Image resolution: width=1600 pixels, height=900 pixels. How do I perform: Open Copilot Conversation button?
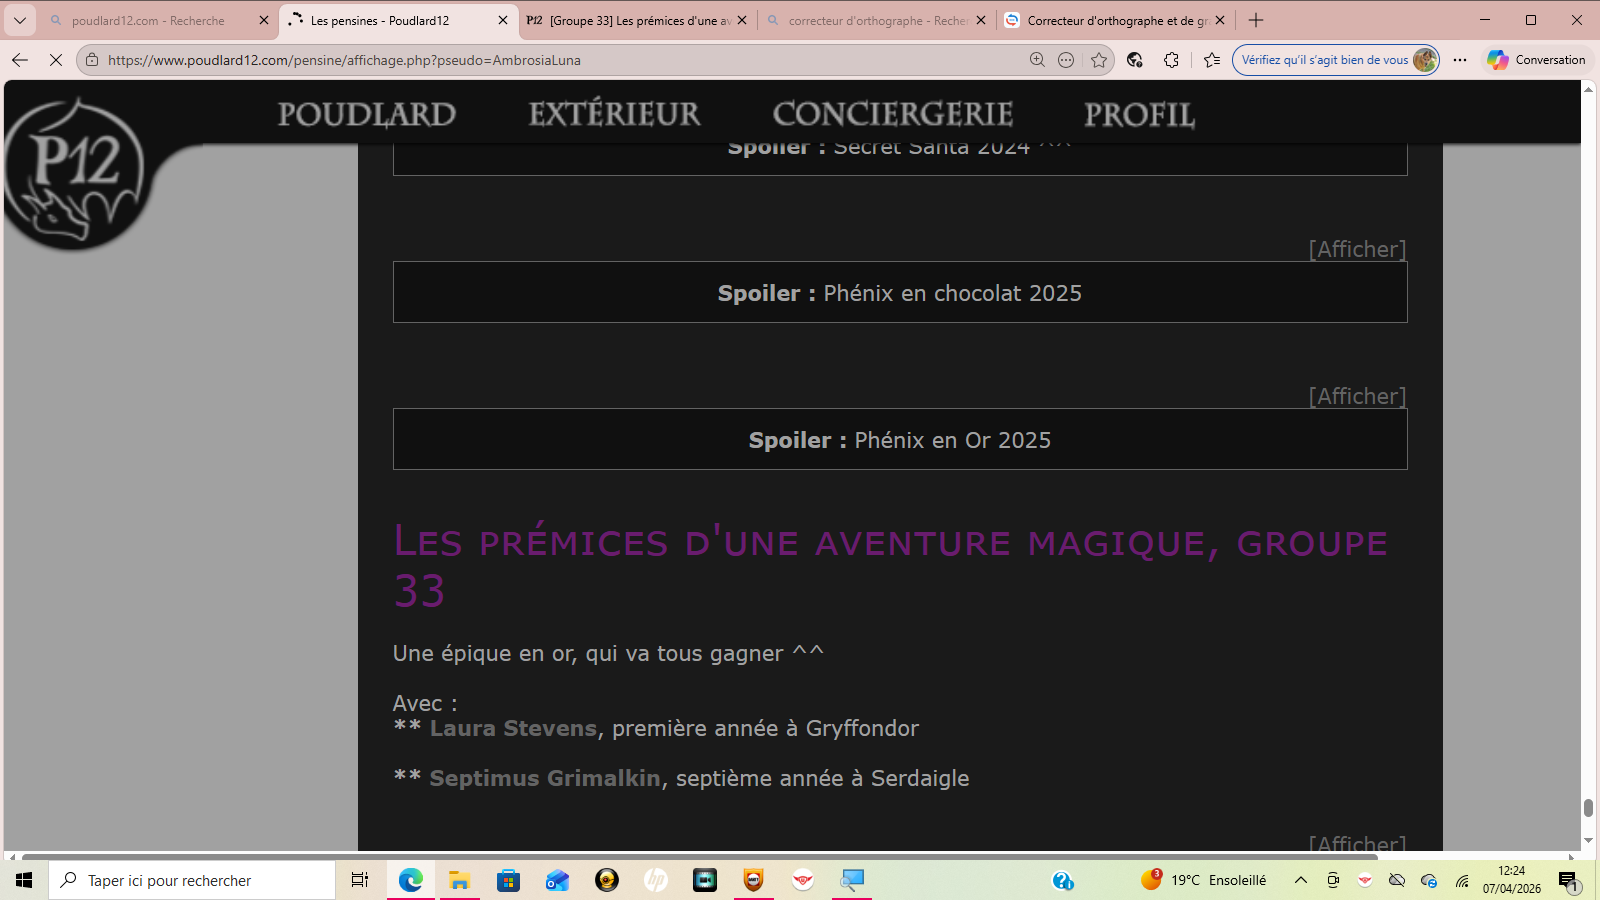tap(1536, 60)
